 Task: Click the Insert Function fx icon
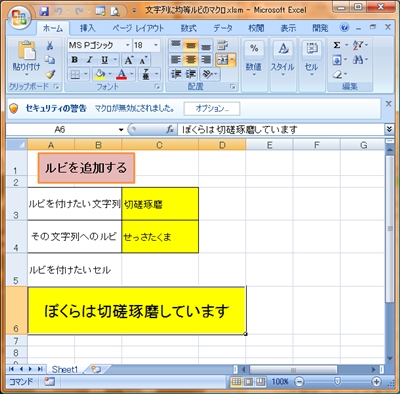[x=170, y=130]
